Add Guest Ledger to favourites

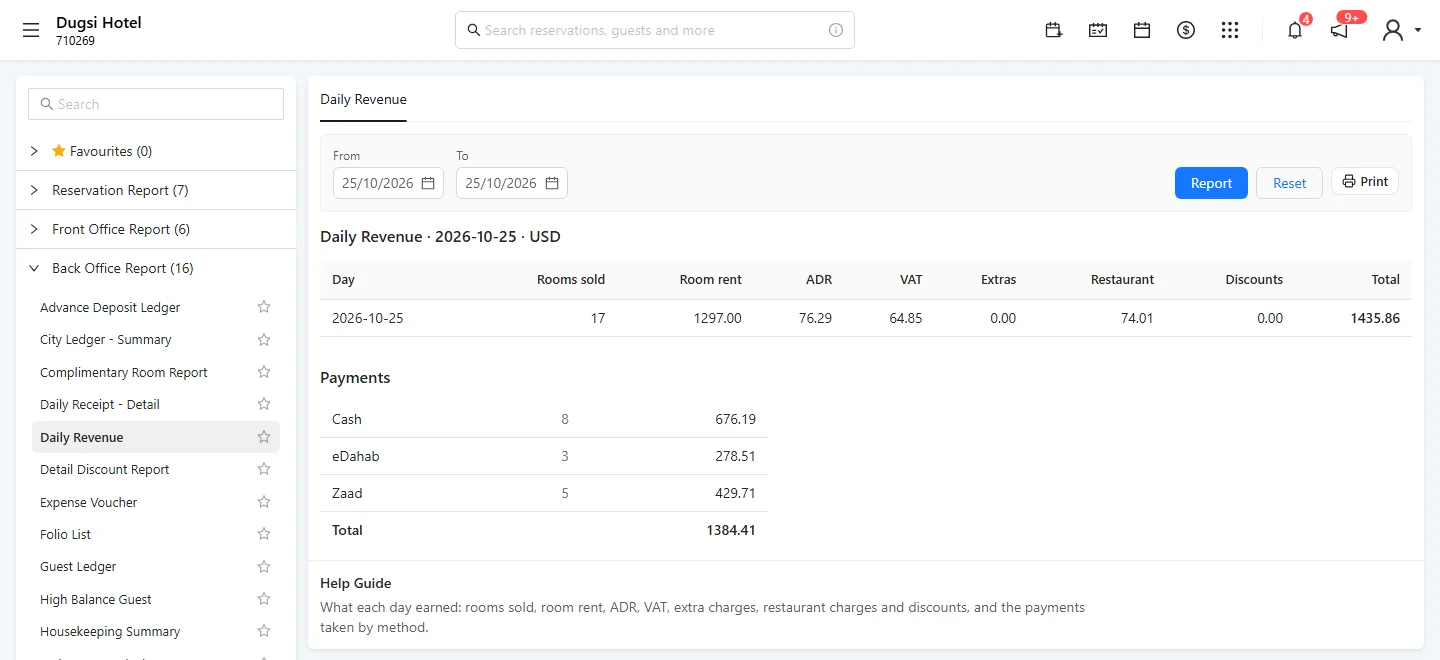(264, 567)
